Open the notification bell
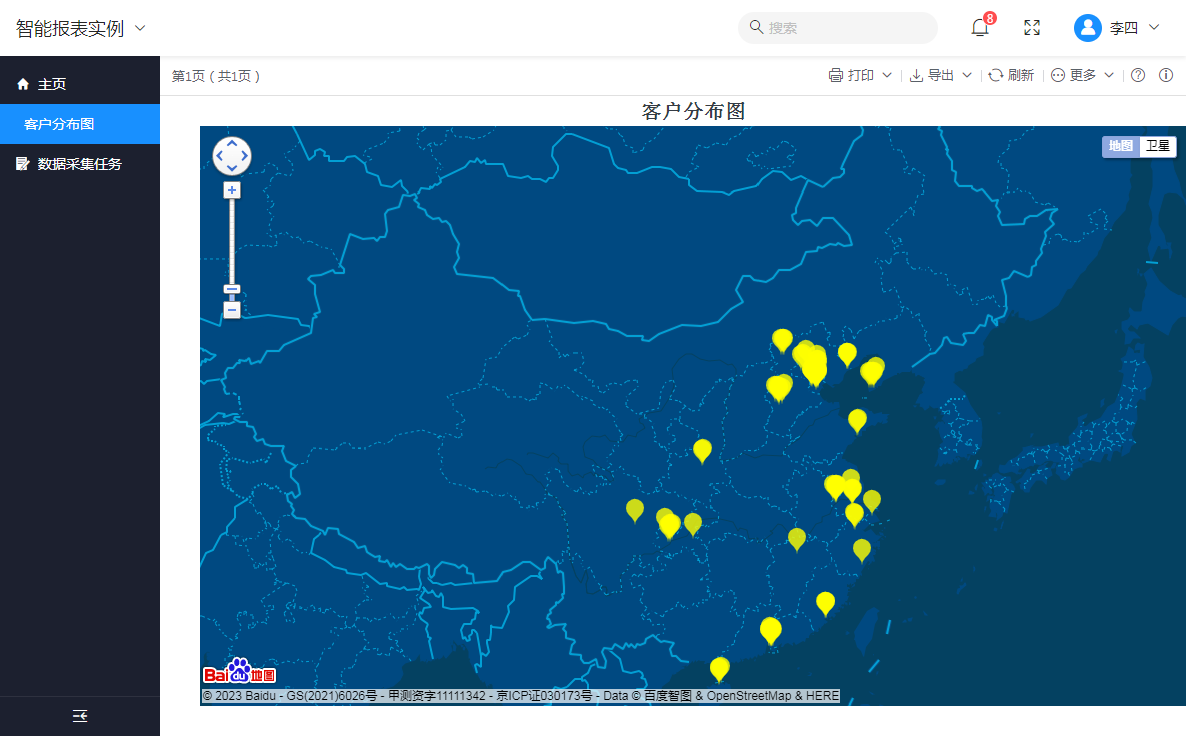The image size is (1186, 736). (x=980, y=28)
